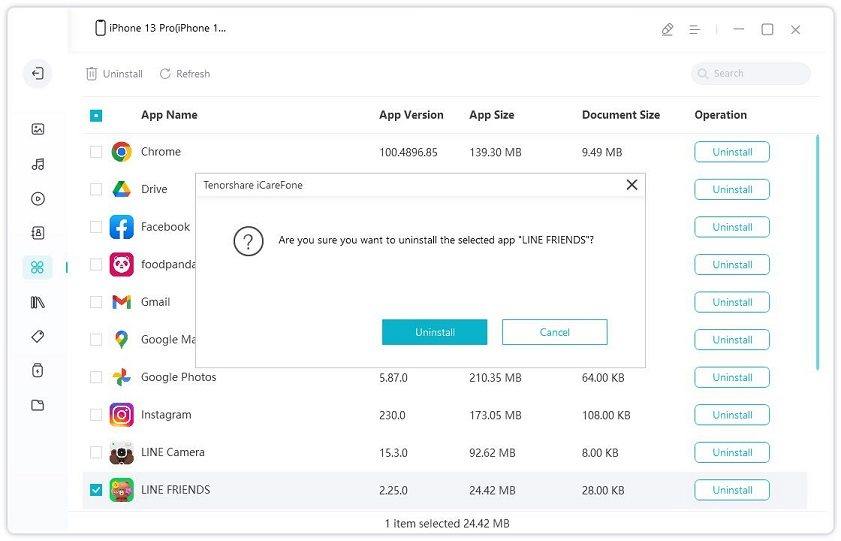Click the pencil feedback icon in the title bar
Screen dimensions: 841x541
click(667, 30)
